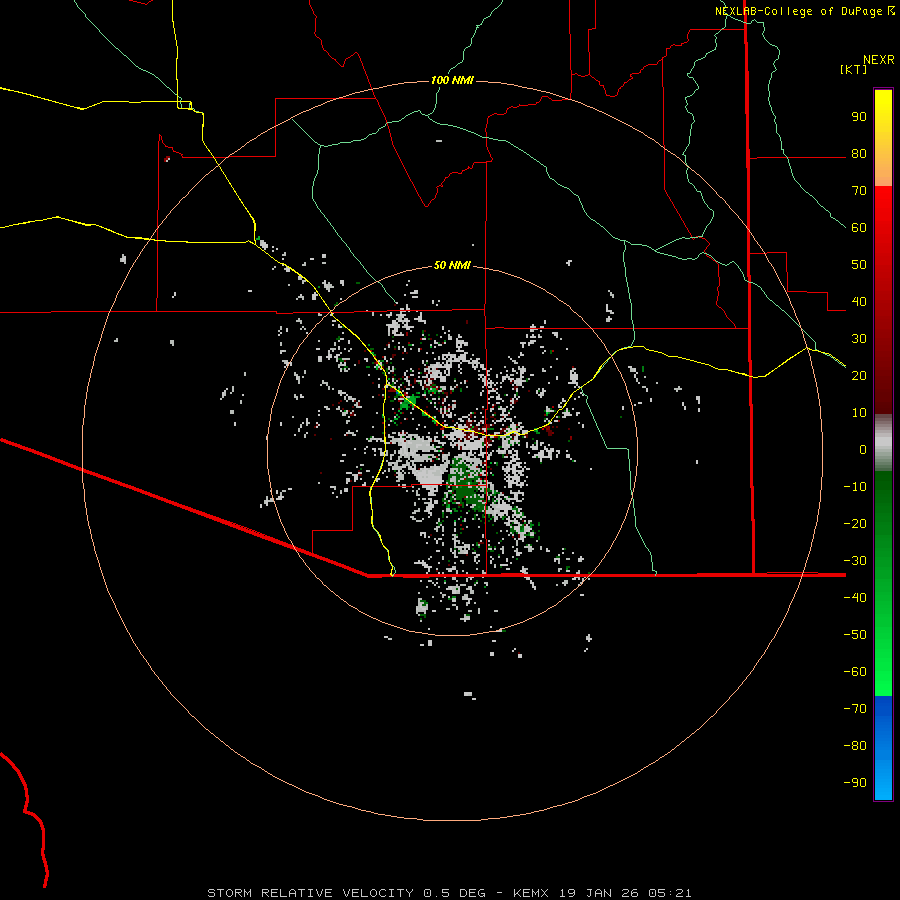The width and height of the screenshot is (900, 900).
Task: Click the 40 value on velocity scale
Action: pos(859,302)
